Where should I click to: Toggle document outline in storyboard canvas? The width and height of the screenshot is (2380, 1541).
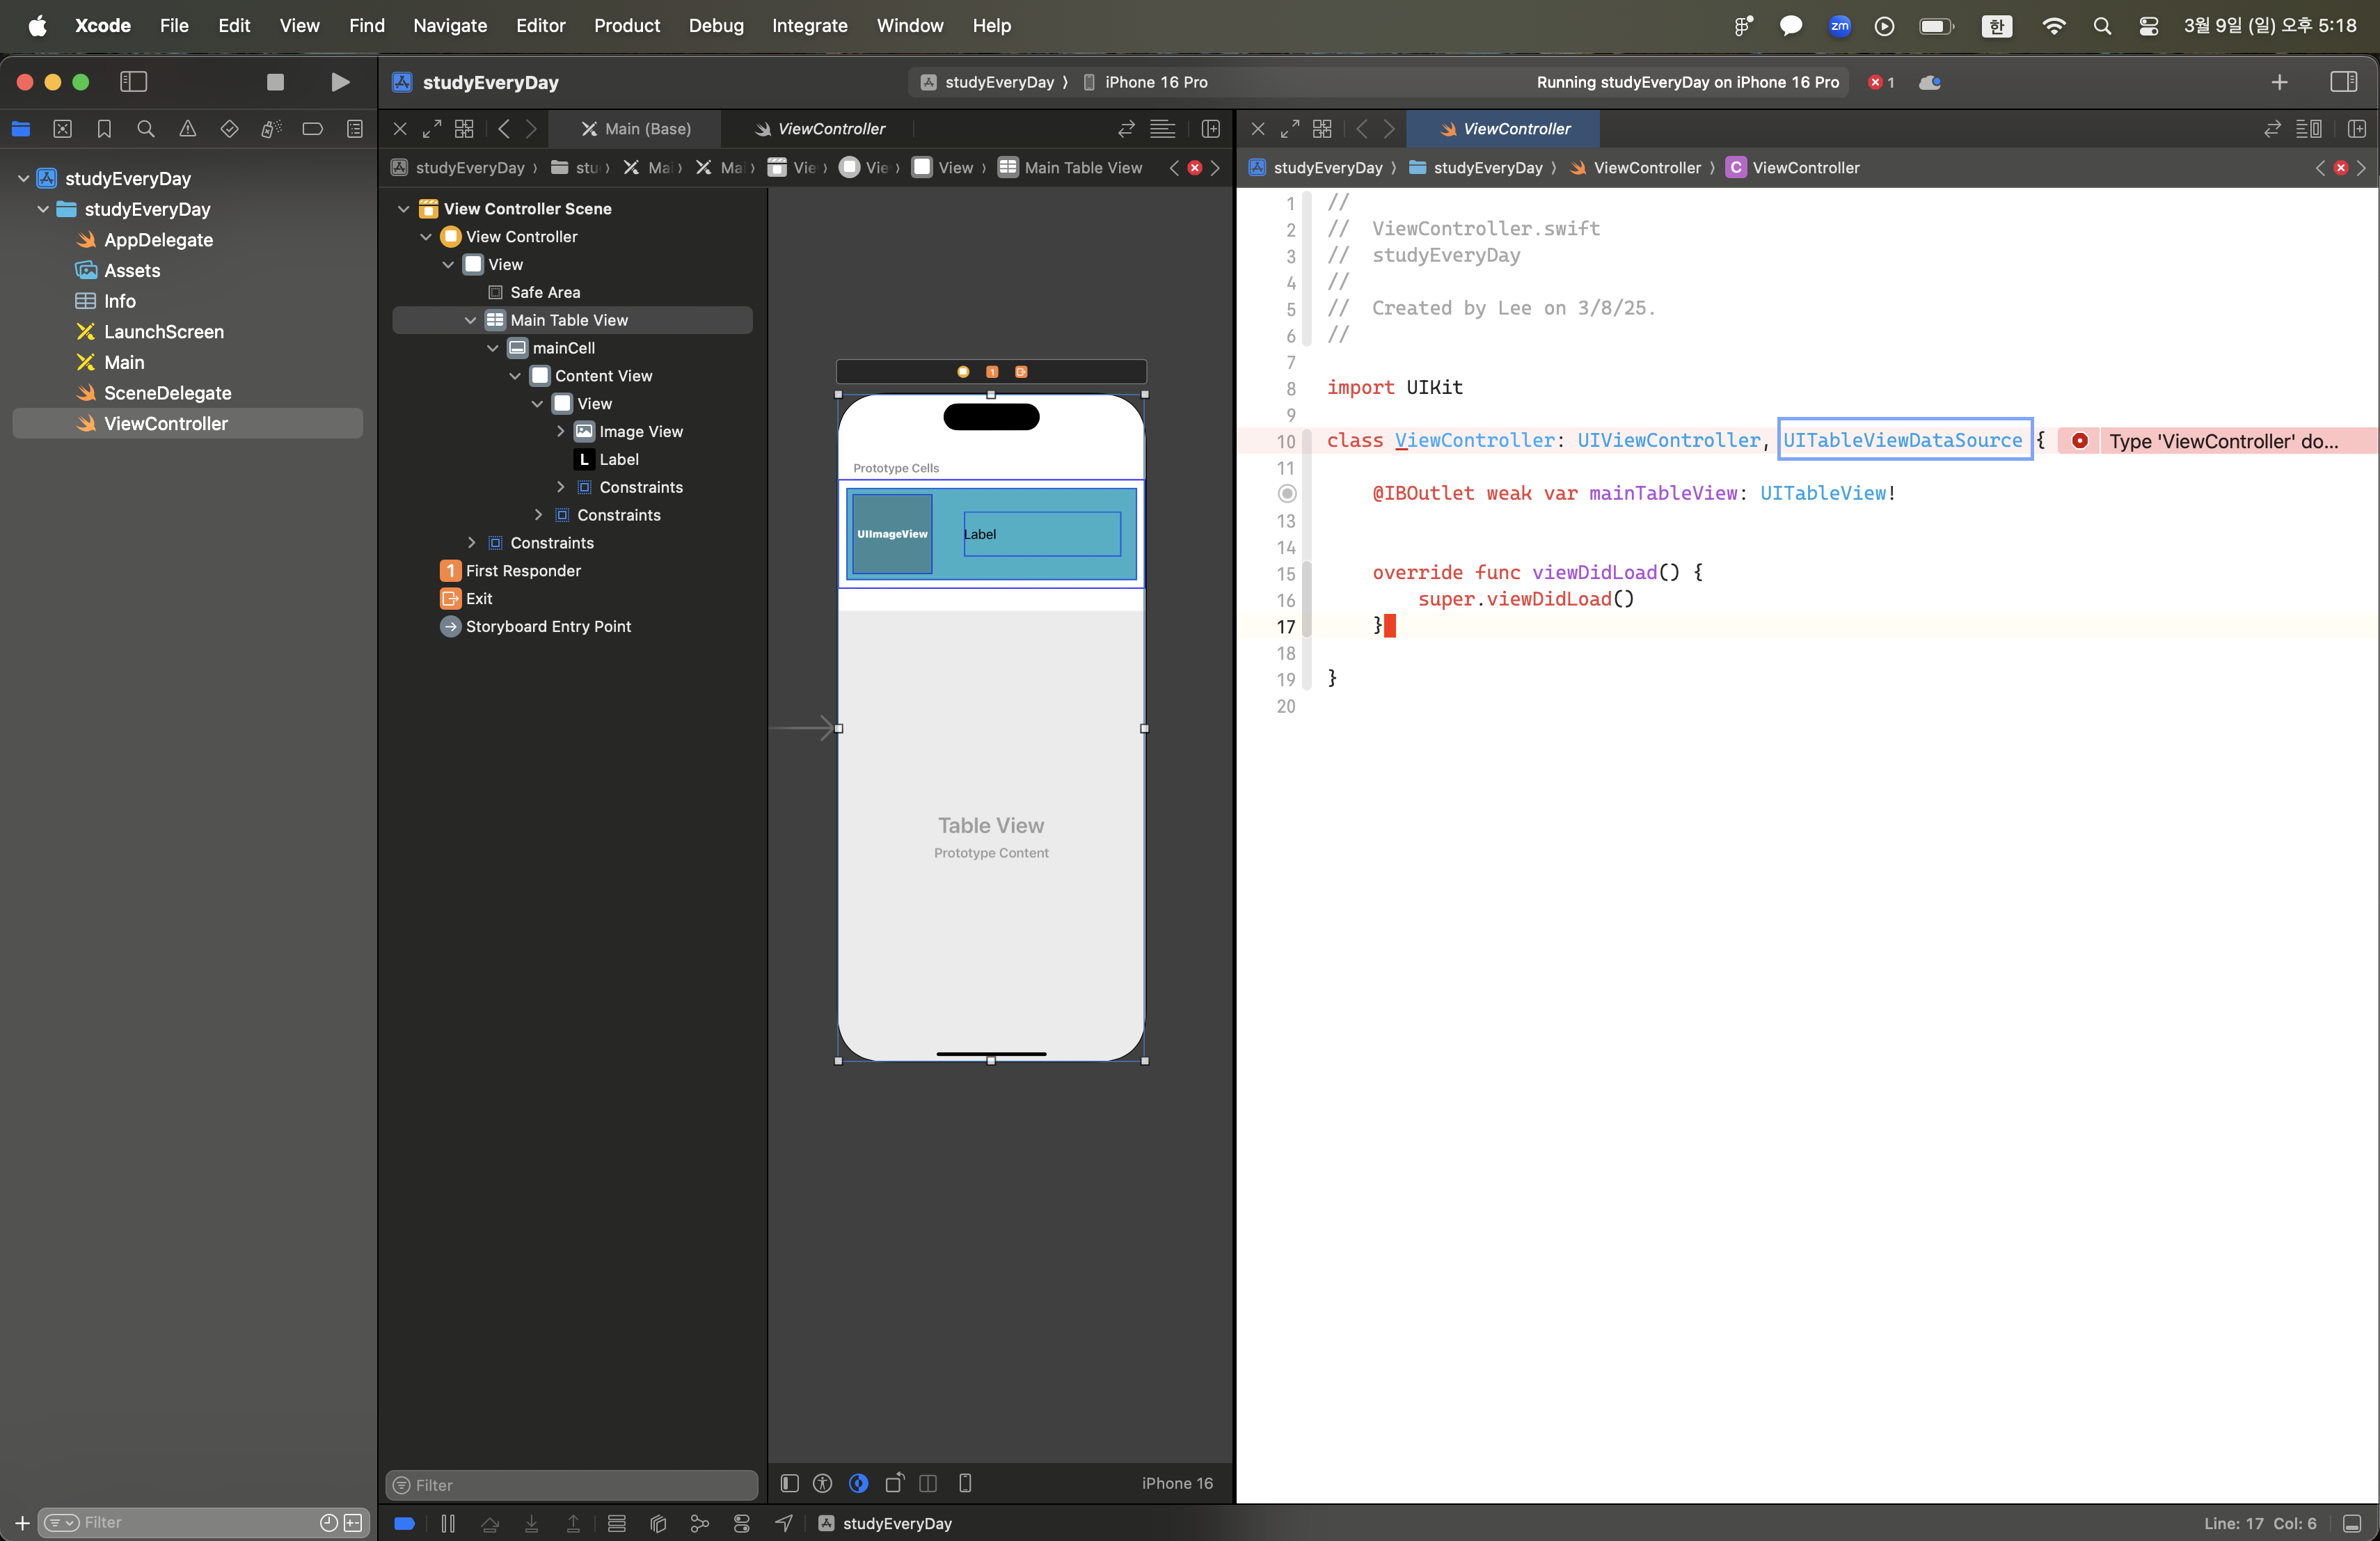click(789, 1483)
